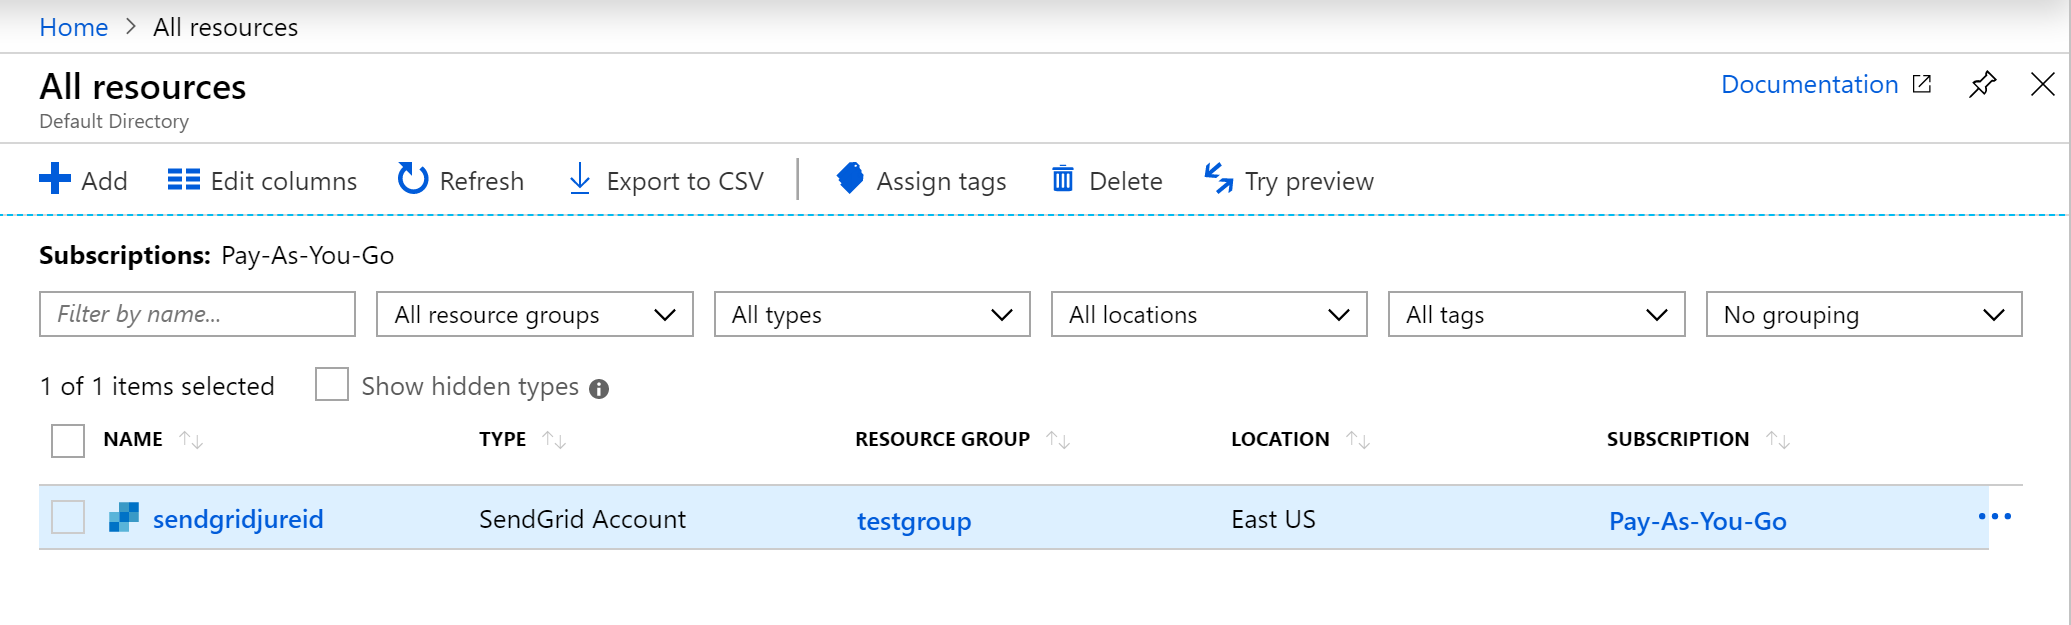Expand the All locations dropdown
The image size is (2071, 625).
[x=1209, y=314]
